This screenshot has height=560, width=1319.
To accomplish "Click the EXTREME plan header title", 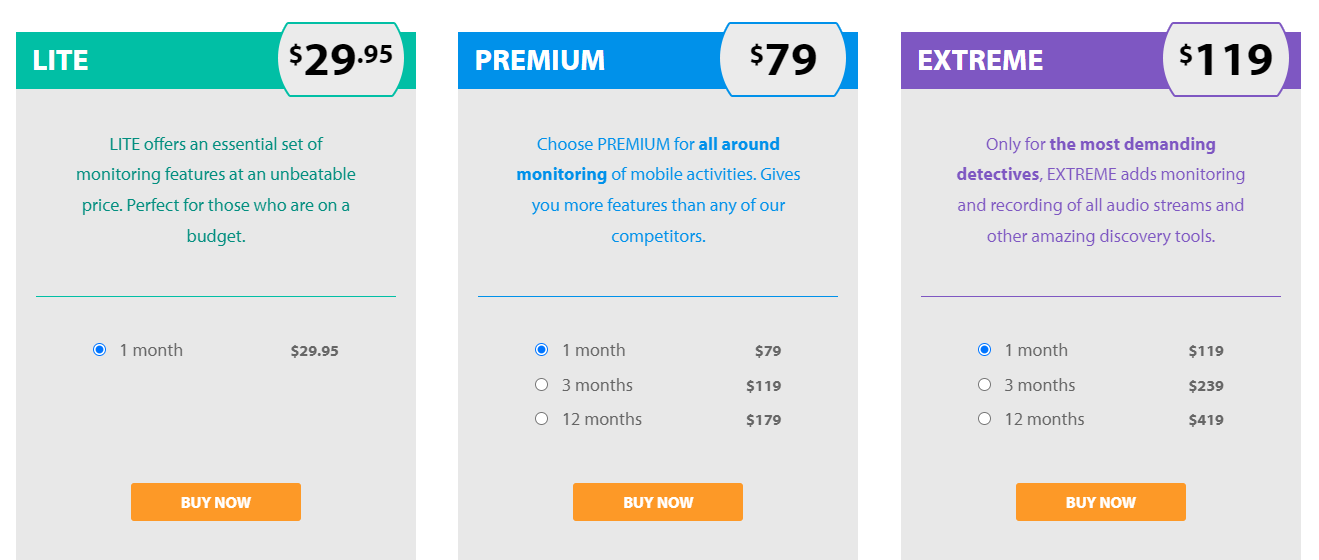I will coord(980,60).
